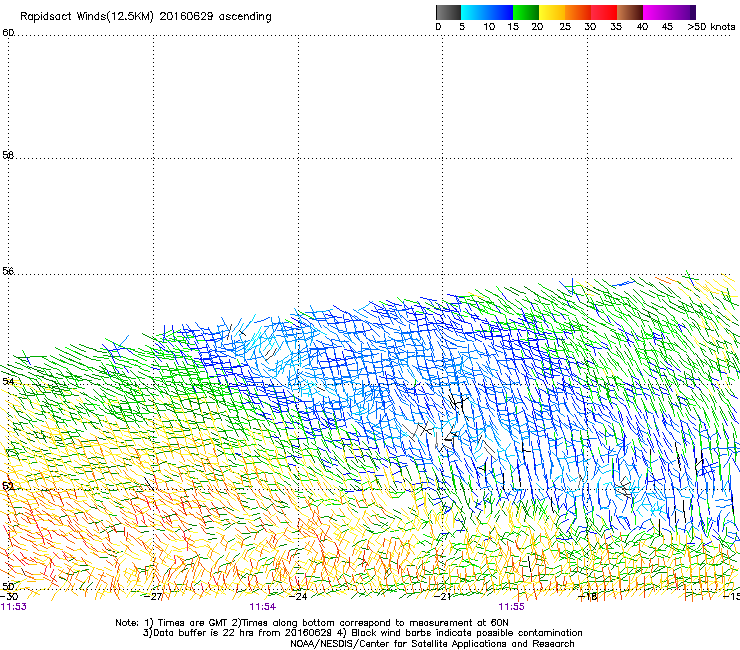Click the "Rapidscat Winds(12.5KM) 20160629 ascending" title
The height and width of the screenshot is (650, 740).
146,17
